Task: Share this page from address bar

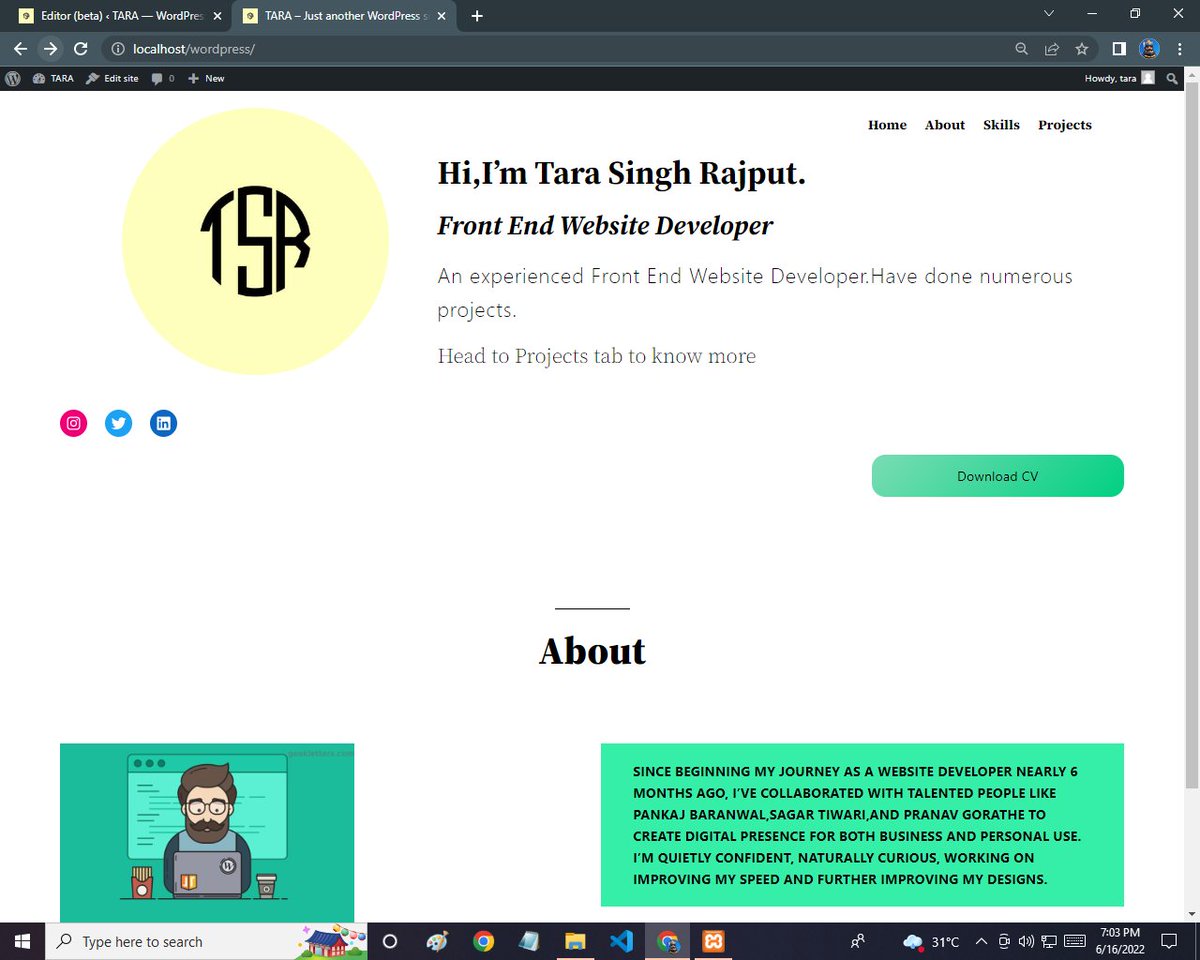Action: (x=1052, y=48)
